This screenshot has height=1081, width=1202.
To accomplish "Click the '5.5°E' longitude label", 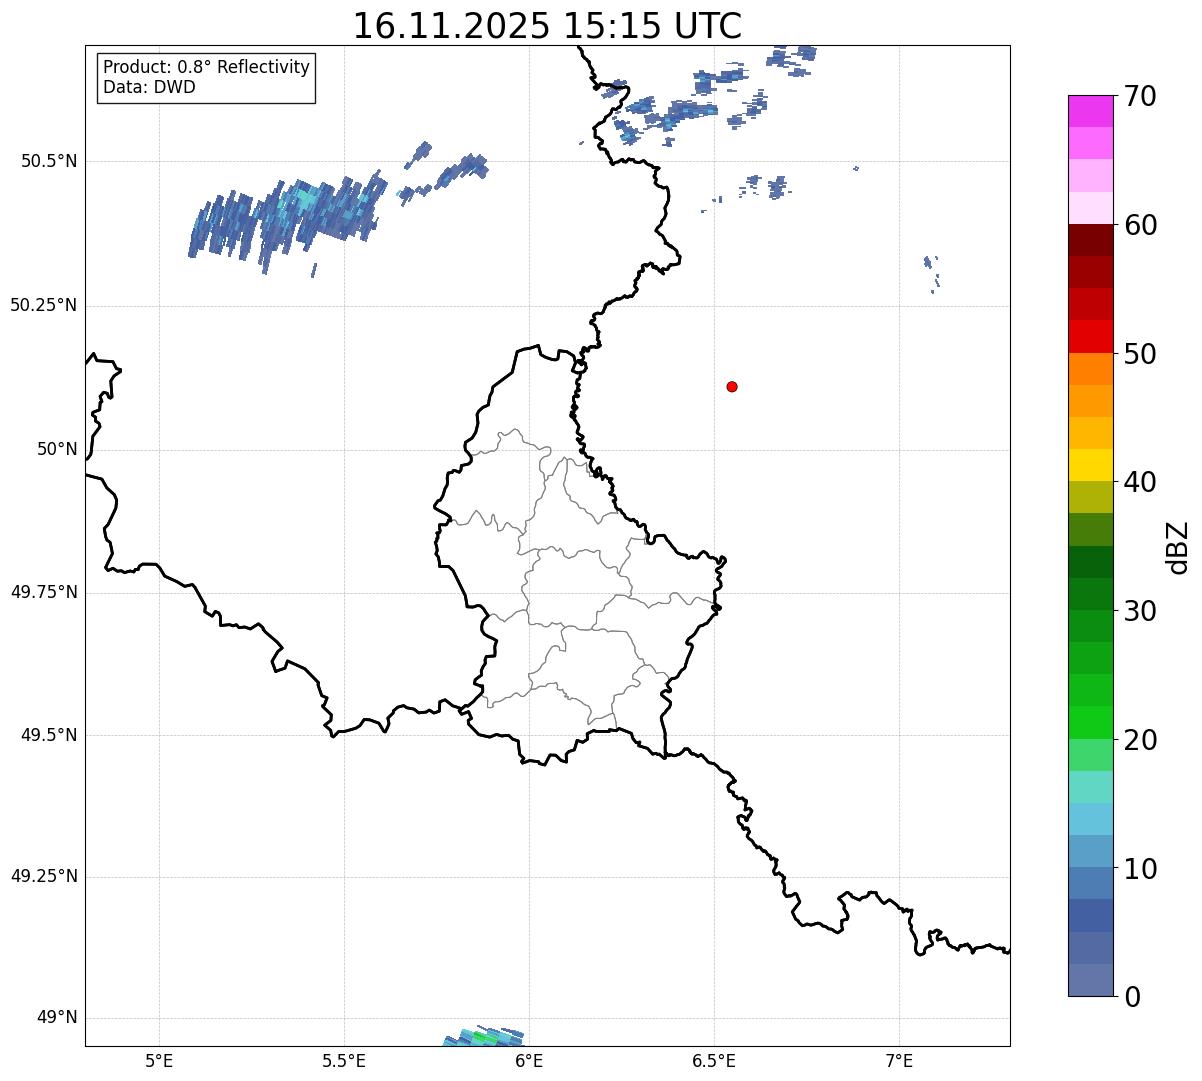I will pyautogui.click(x=344, y=1061).
